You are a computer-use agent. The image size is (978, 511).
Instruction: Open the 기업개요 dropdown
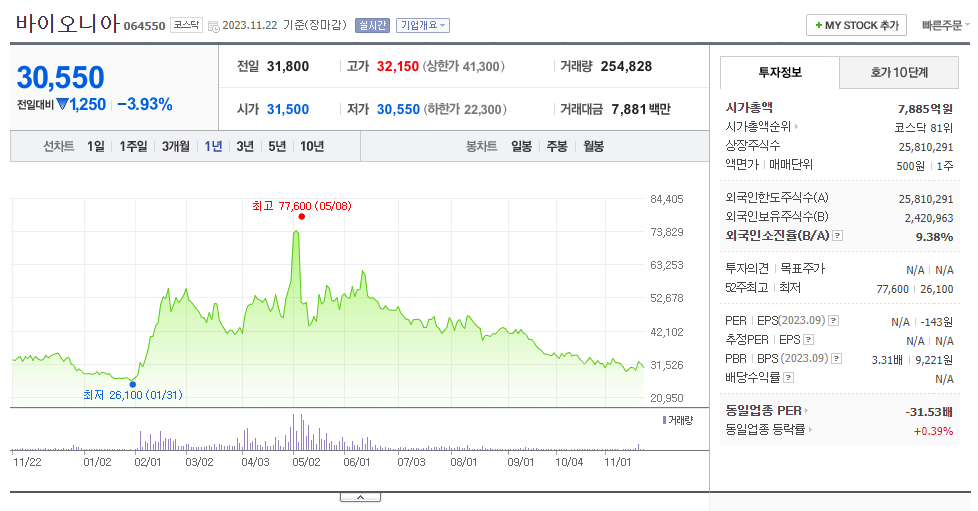tap(423, 26)
